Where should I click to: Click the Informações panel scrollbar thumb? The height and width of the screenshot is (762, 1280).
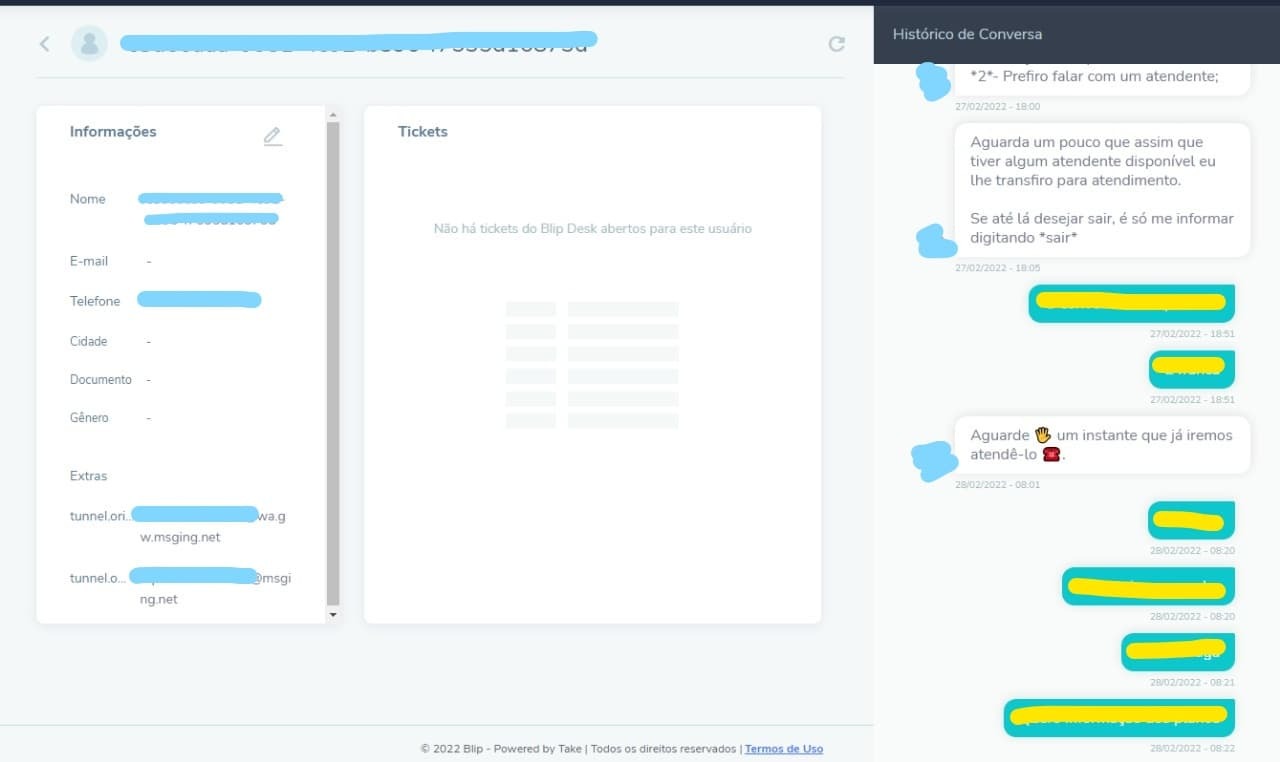(333, 363)
